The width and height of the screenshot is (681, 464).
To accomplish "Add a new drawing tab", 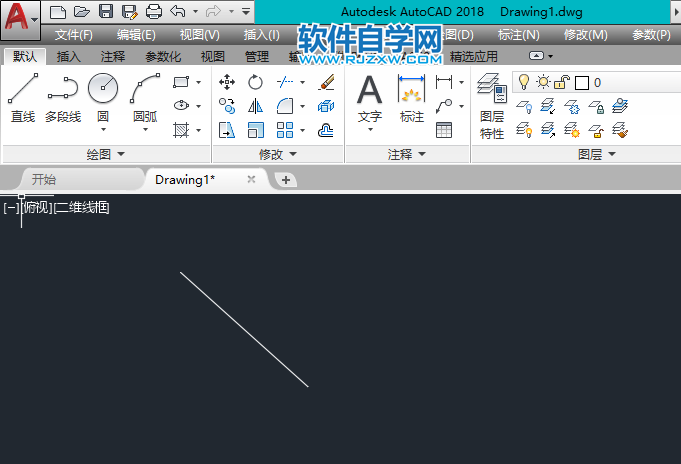I will 286,180.
